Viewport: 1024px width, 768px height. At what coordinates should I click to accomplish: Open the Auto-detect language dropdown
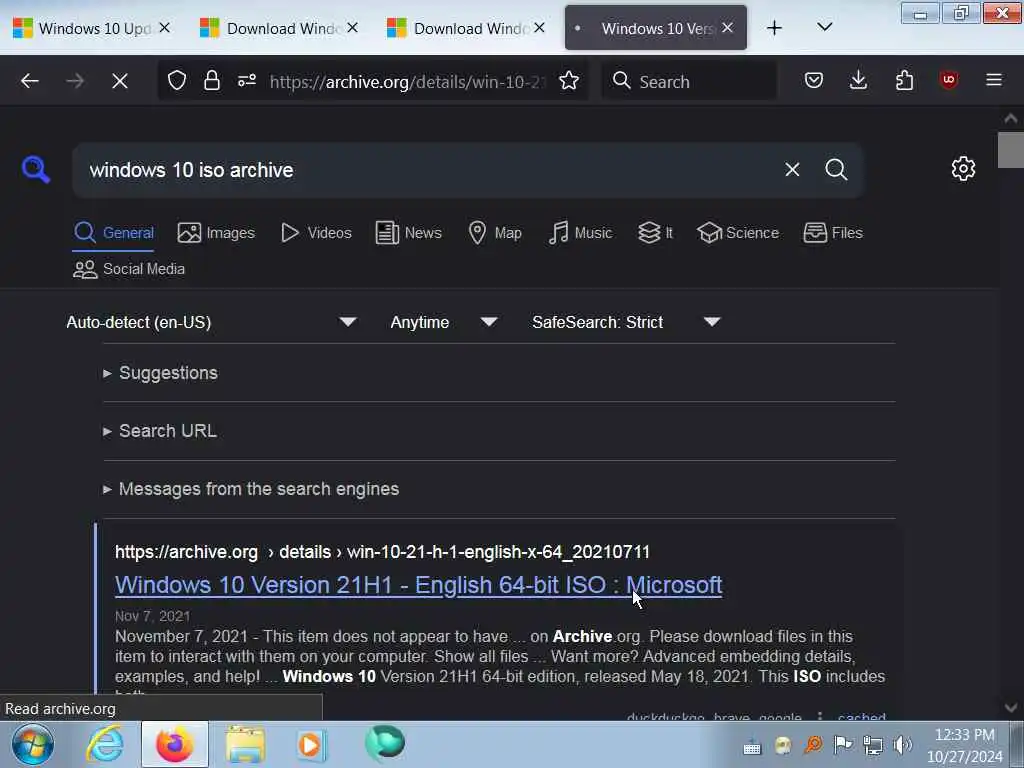click(212, 322)
